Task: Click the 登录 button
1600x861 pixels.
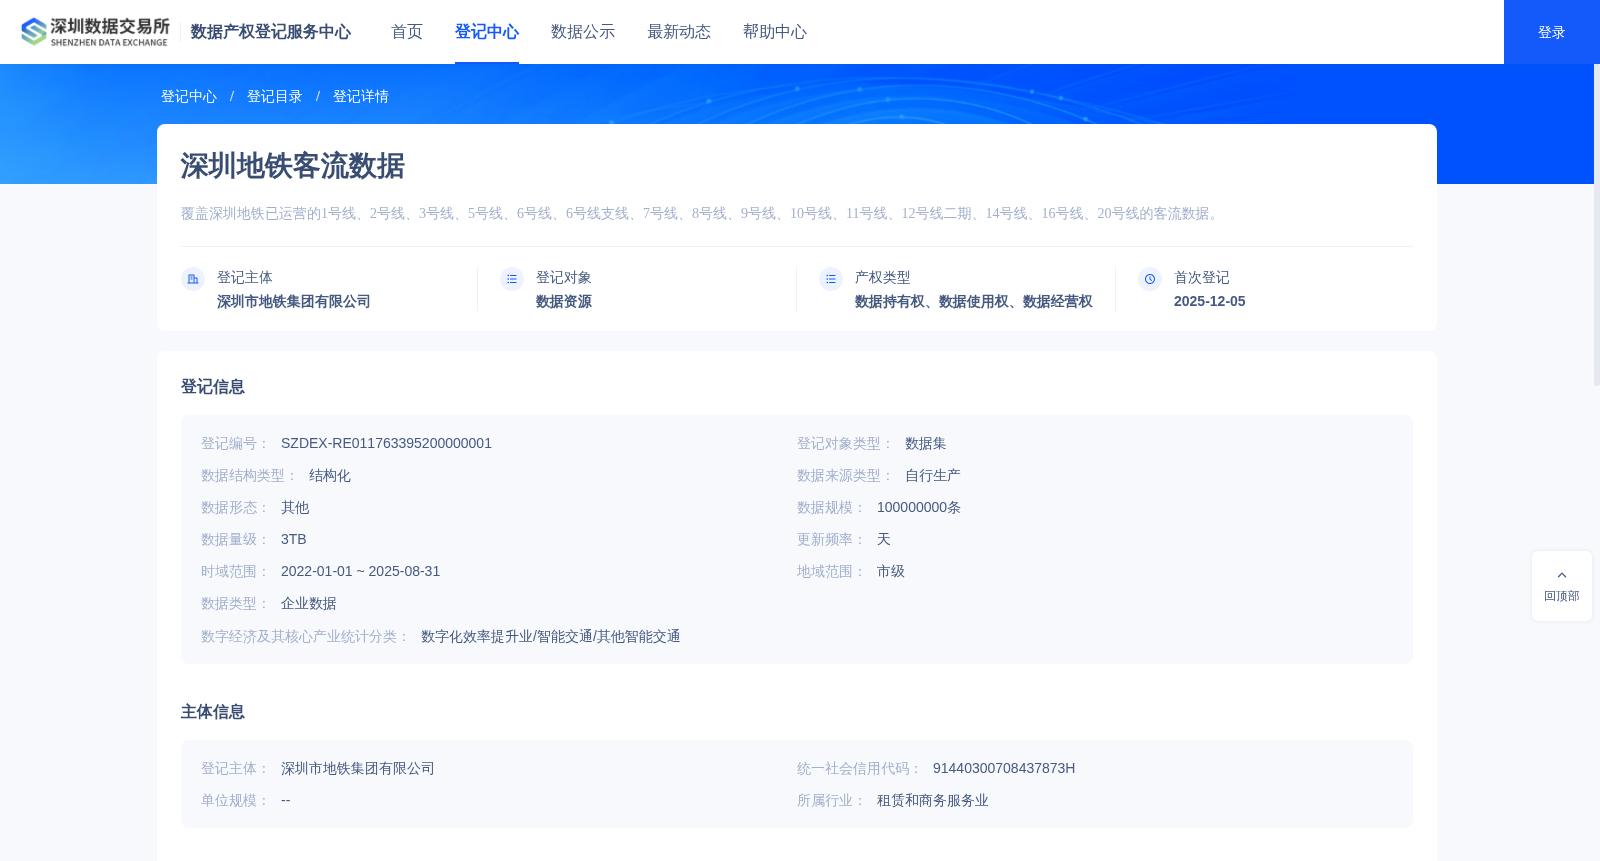Action: pyautogui.click(x=1552, y=32)
